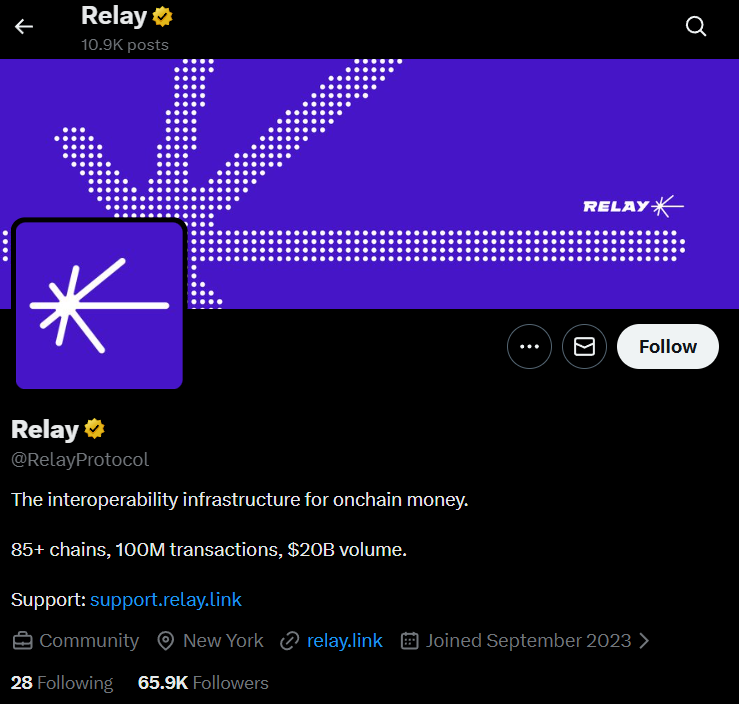Open search with the magnifier icon
739x704 pixels.
click(696, 27)
